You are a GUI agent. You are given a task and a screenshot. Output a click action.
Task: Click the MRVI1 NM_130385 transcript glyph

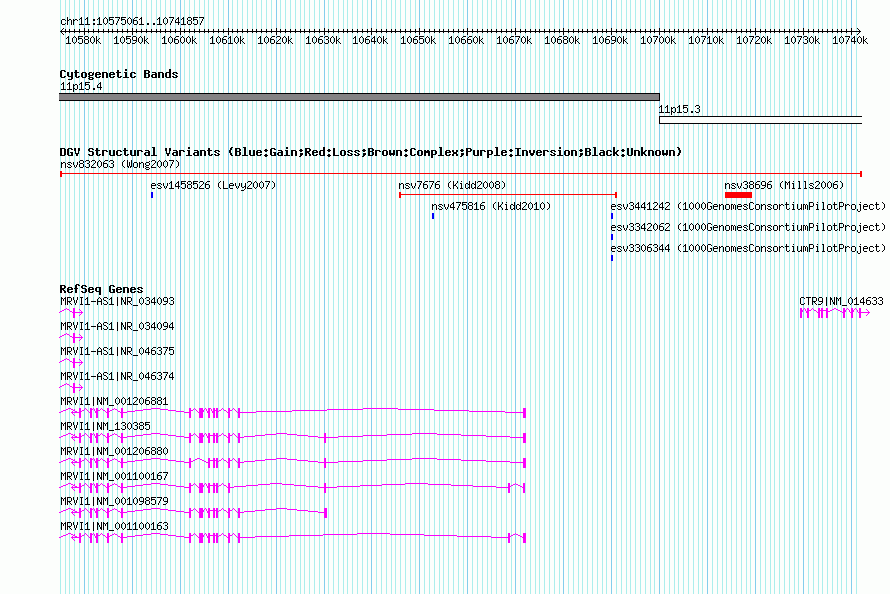(x=293, y=437)
